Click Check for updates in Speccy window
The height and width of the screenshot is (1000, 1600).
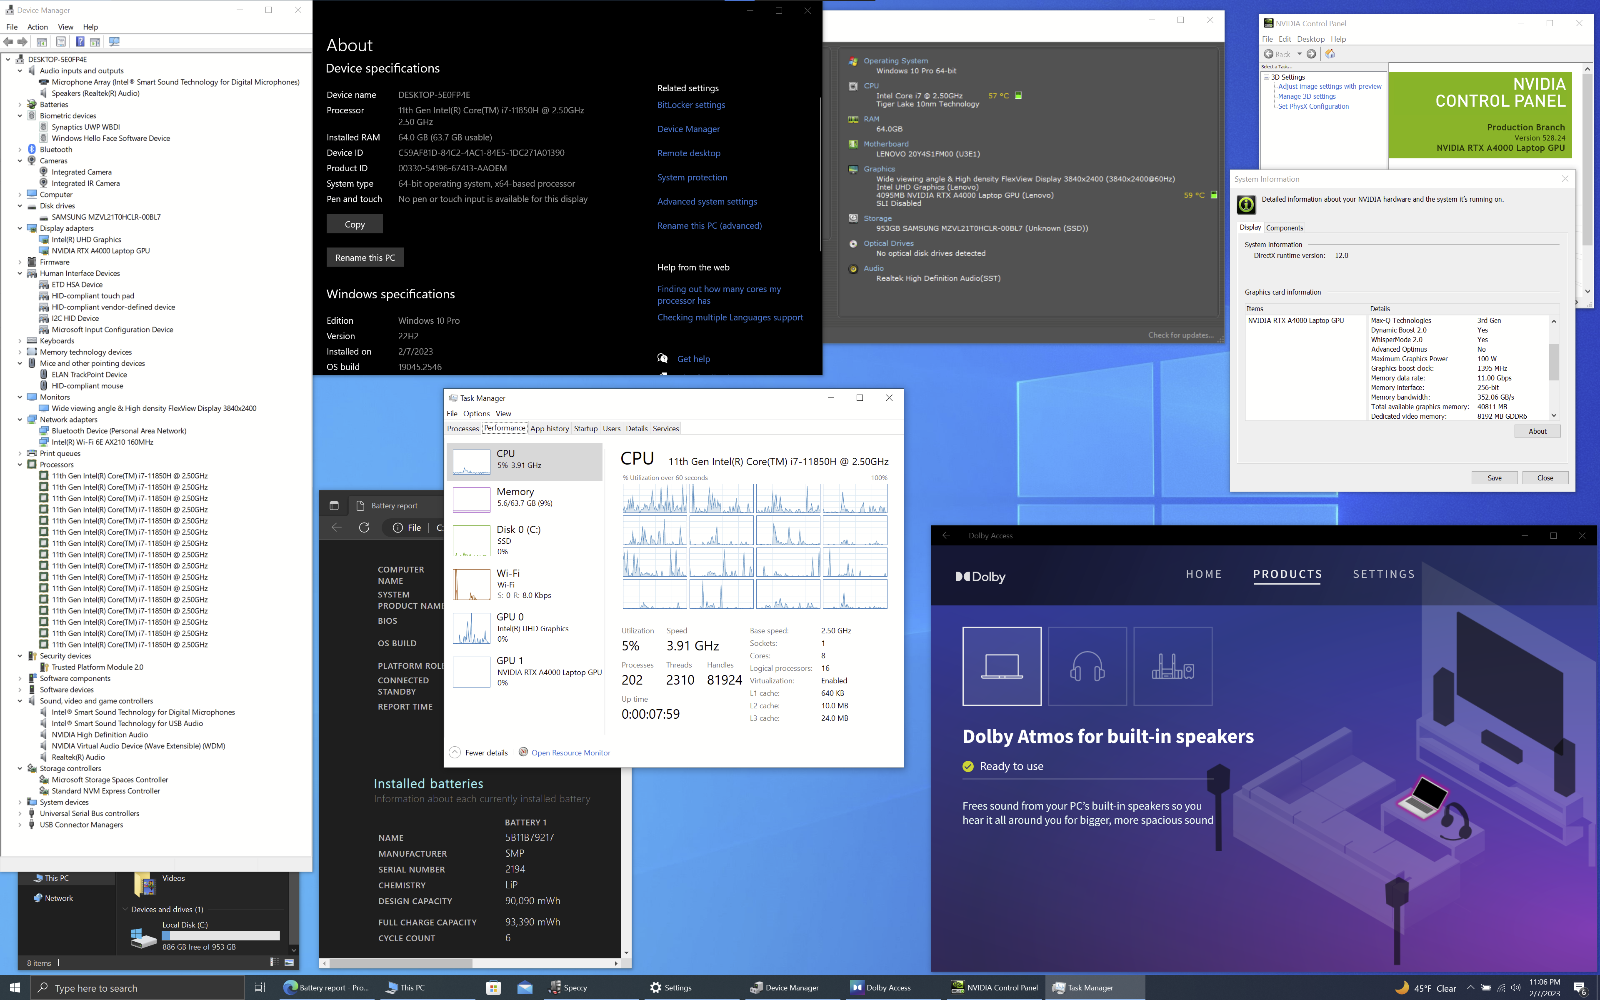pyautogui.click(x=1181, y=335)
